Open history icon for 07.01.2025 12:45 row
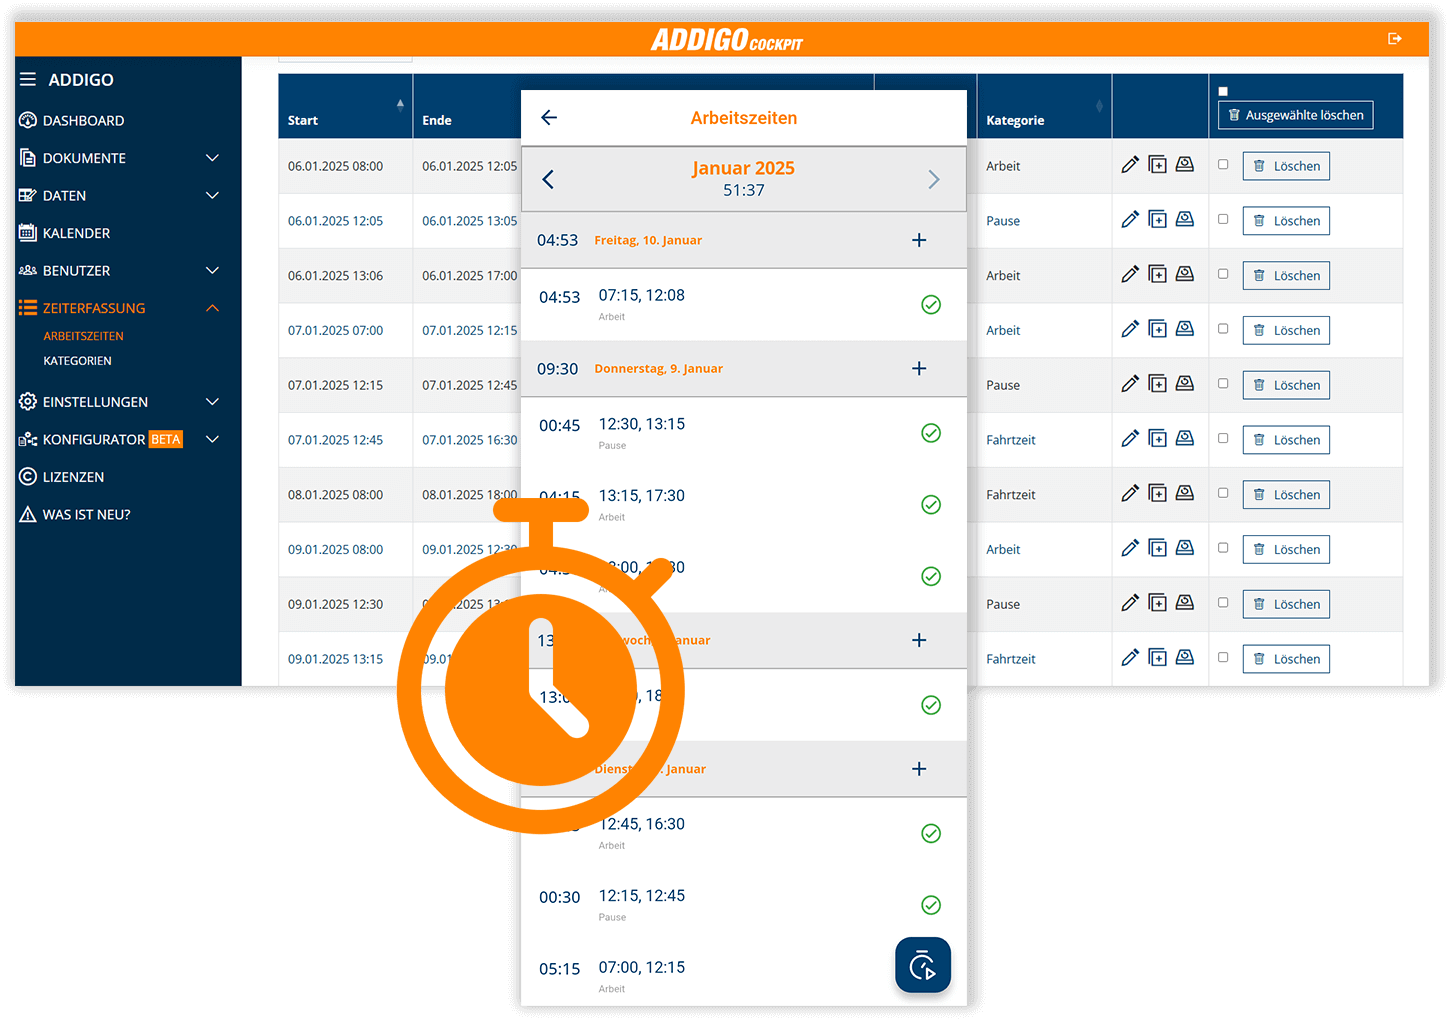Image resolution: width=1450 pixels, height=1020 pixels. [x=1185, y=438]
